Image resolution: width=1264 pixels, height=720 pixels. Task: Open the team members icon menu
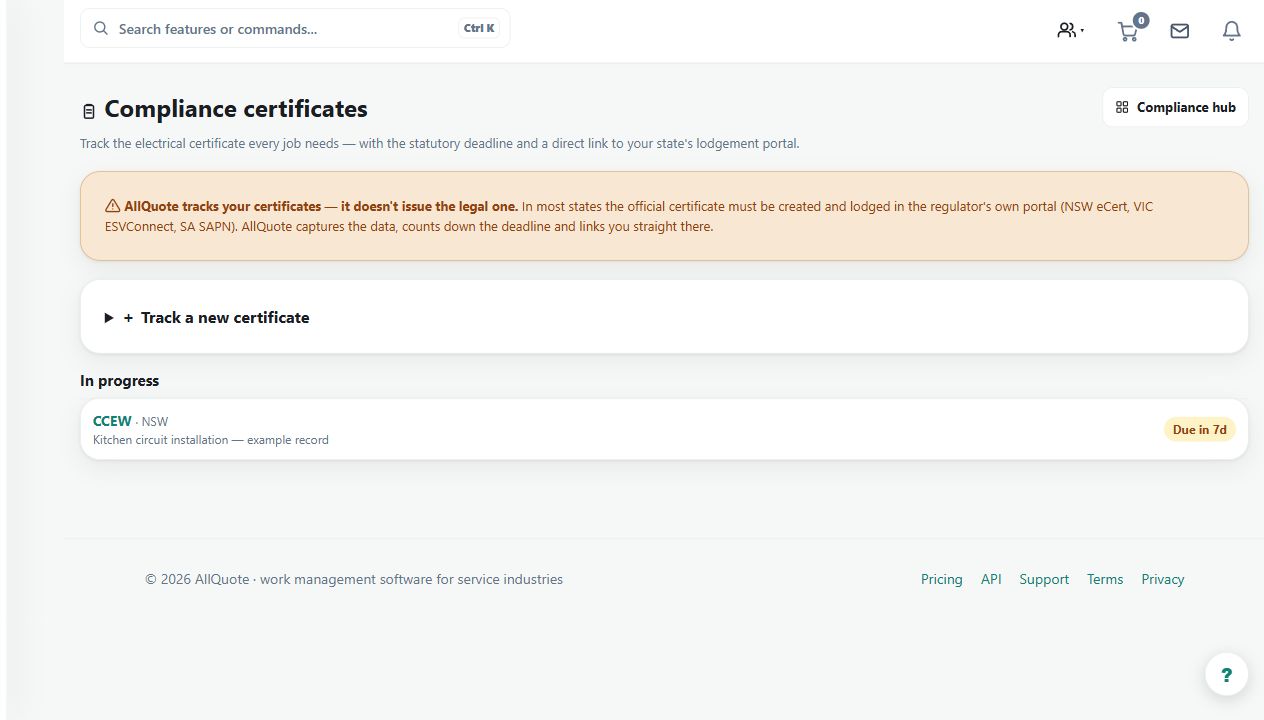[1070, 30]
